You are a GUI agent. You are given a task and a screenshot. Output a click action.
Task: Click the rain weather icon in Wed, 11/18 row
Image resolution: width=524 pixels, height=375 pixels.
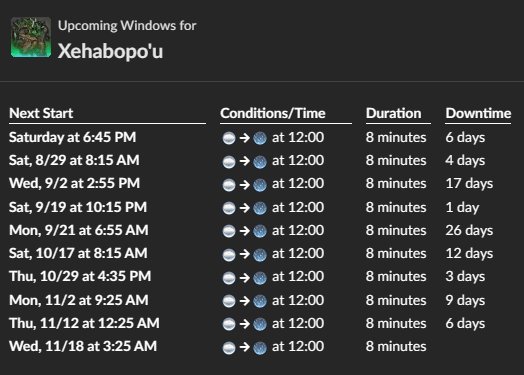click(260, 347)
